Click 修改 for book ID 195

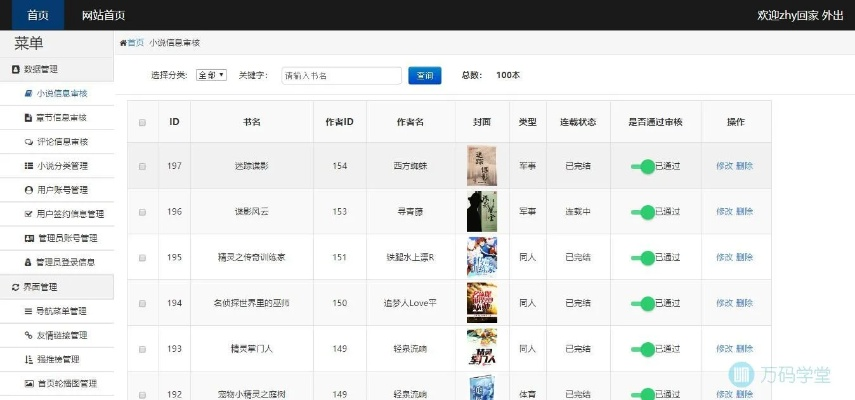coord(724,257)
